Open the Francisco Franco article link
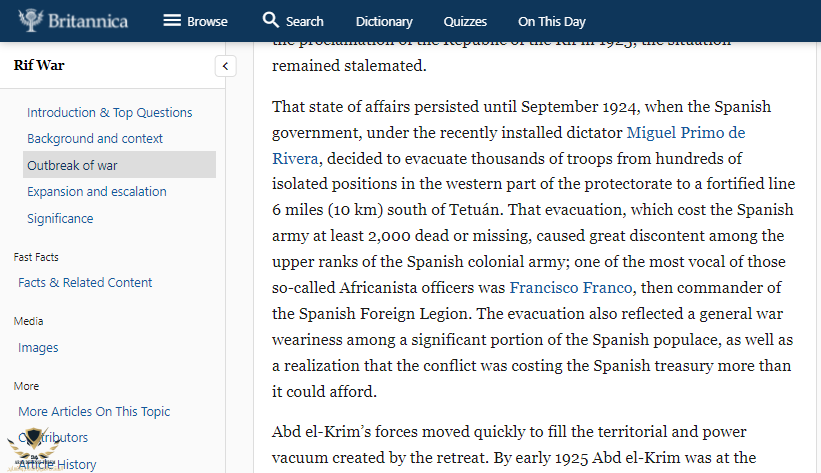Screen dimensions: 821x473 [x=570, y=288]
